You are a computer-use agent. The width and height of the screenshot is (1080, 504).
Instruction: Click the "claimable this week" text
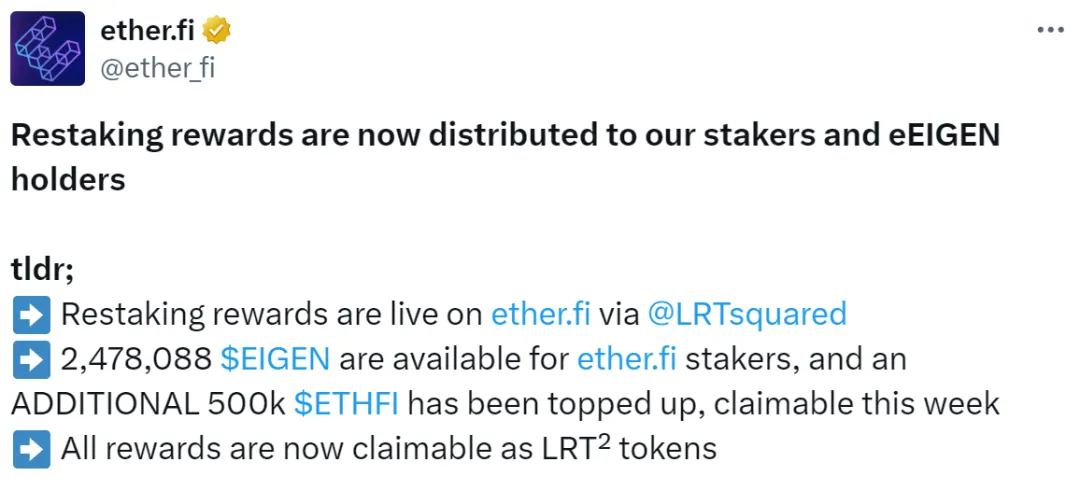857,403
